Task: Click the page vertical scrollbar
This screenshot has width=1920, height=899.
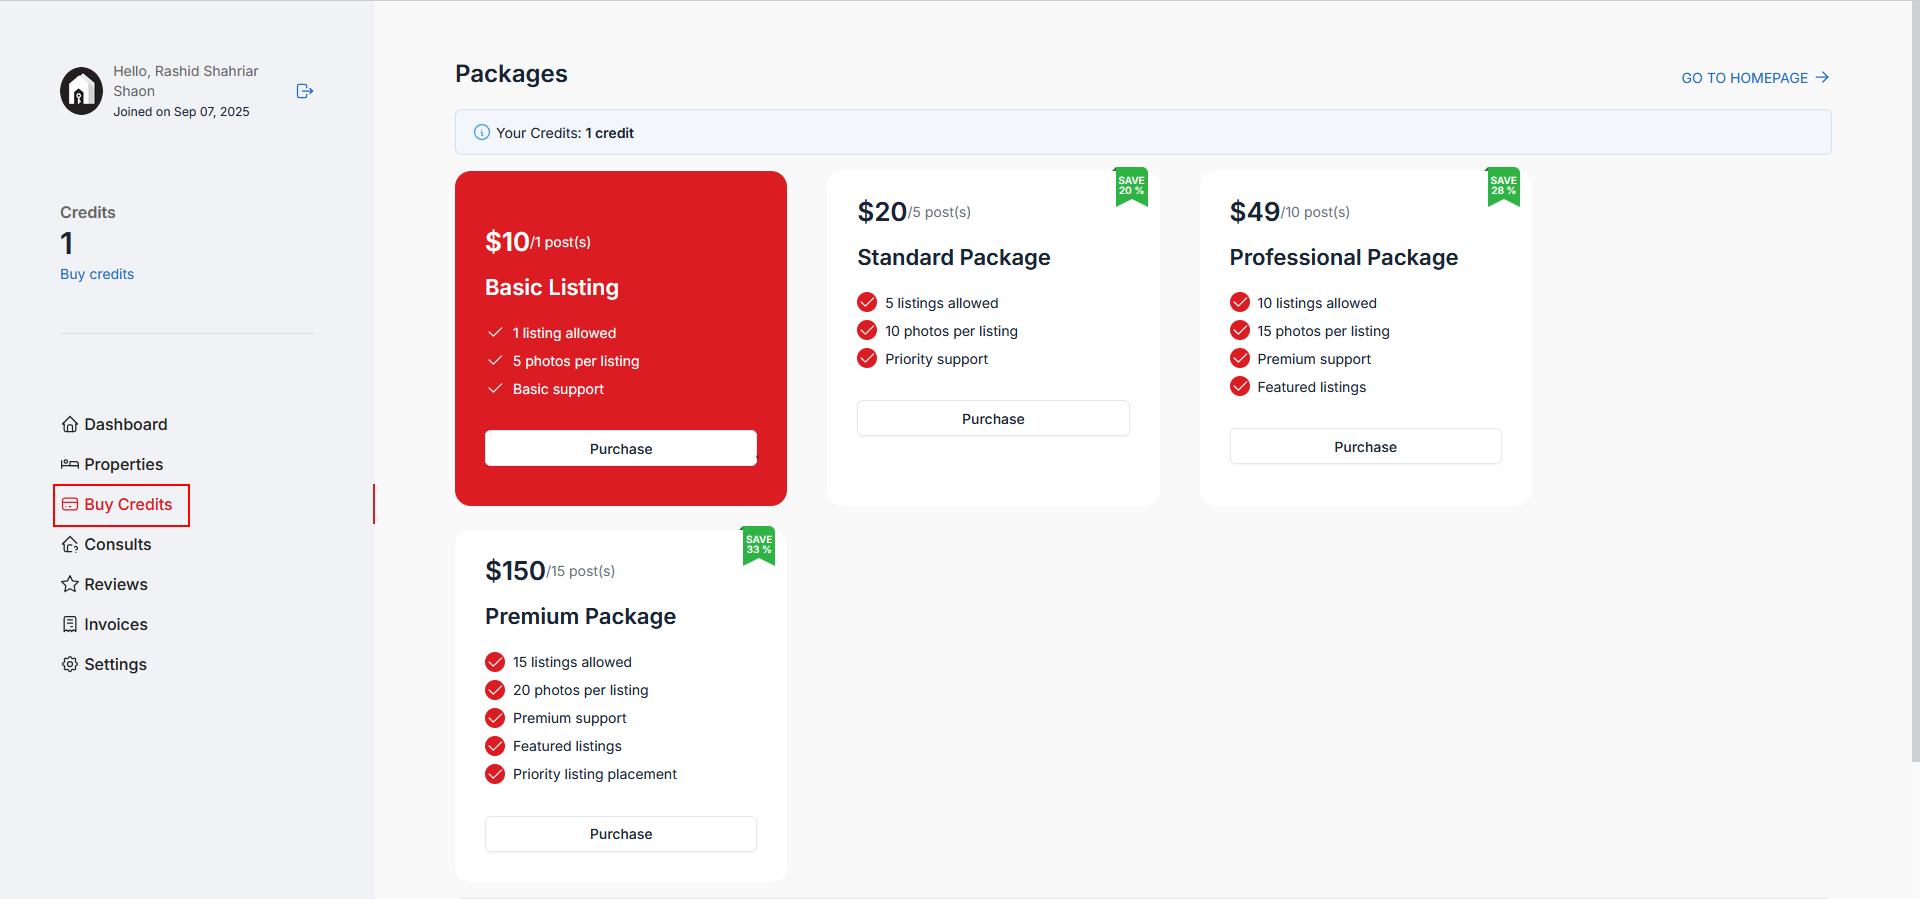Action: coord(1915,380)
